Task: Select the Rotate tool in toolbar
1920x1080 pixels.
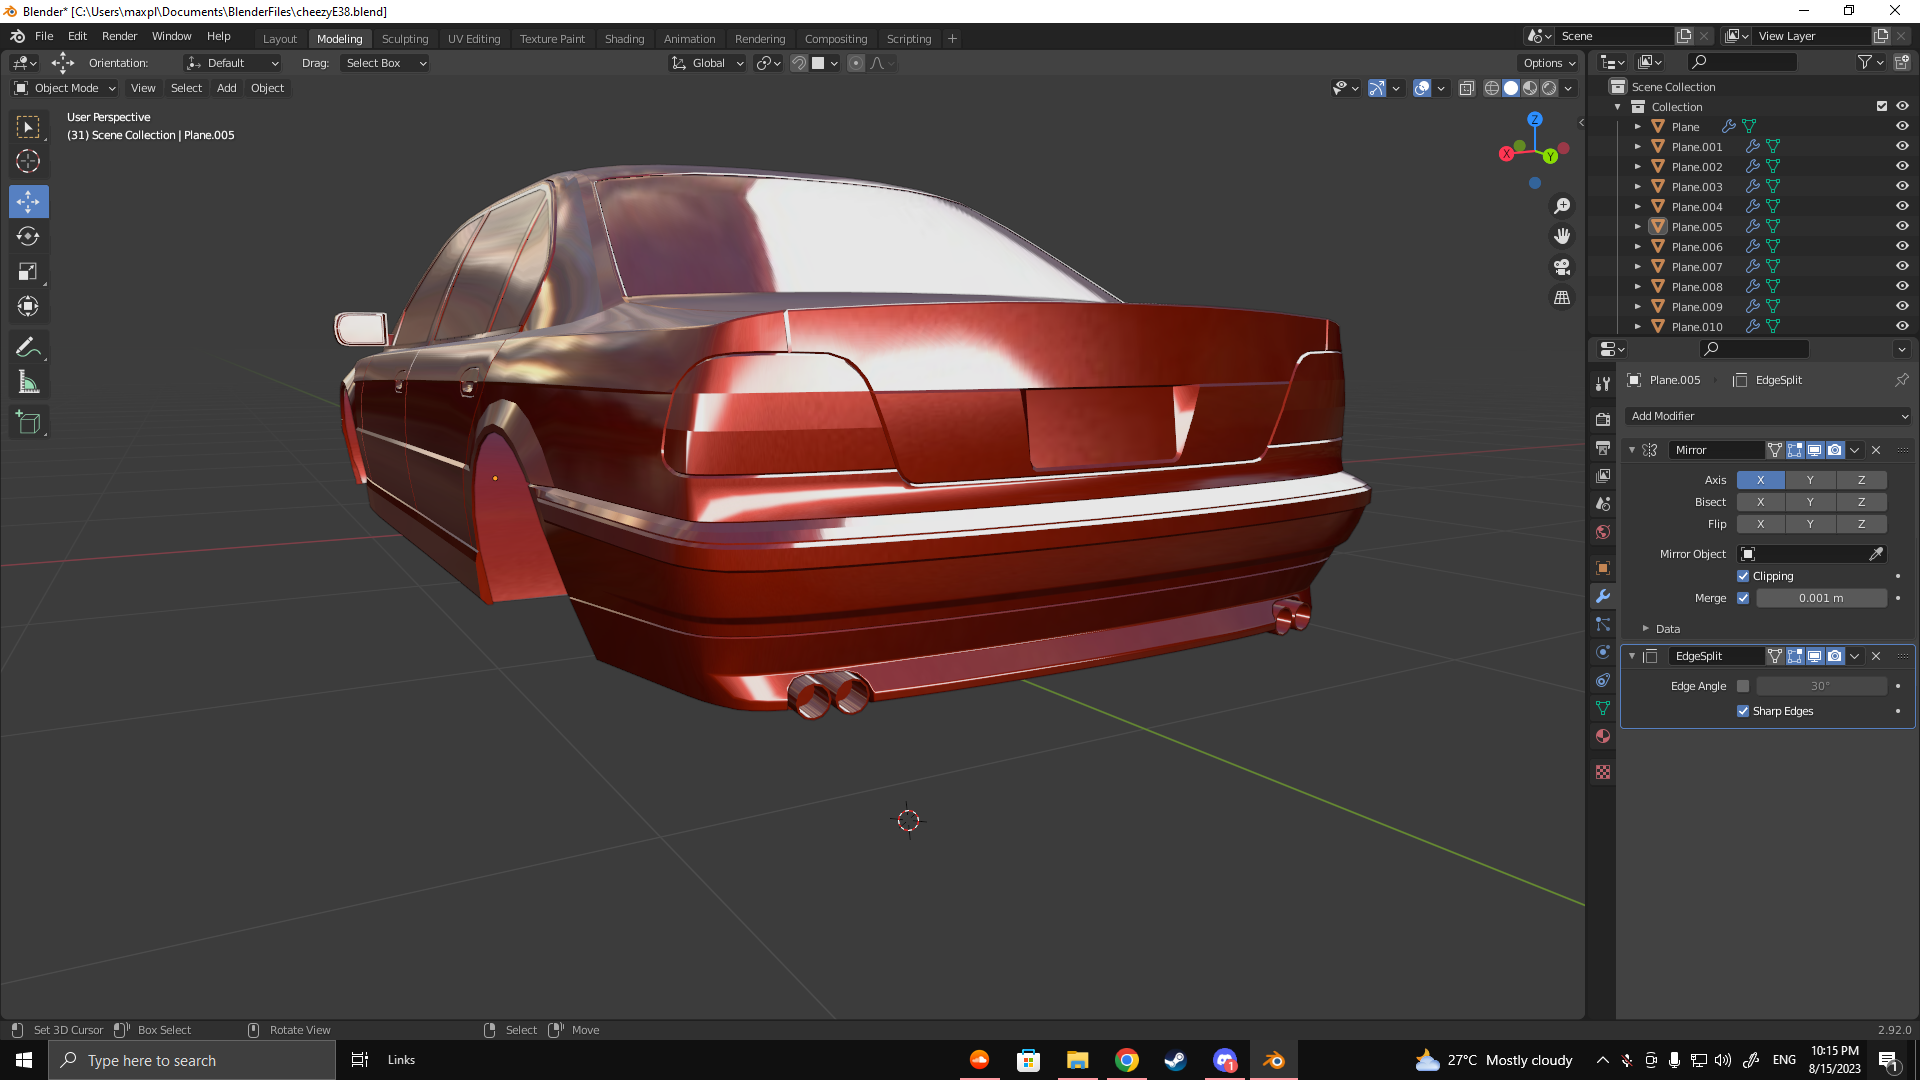Action: [28, 236]
